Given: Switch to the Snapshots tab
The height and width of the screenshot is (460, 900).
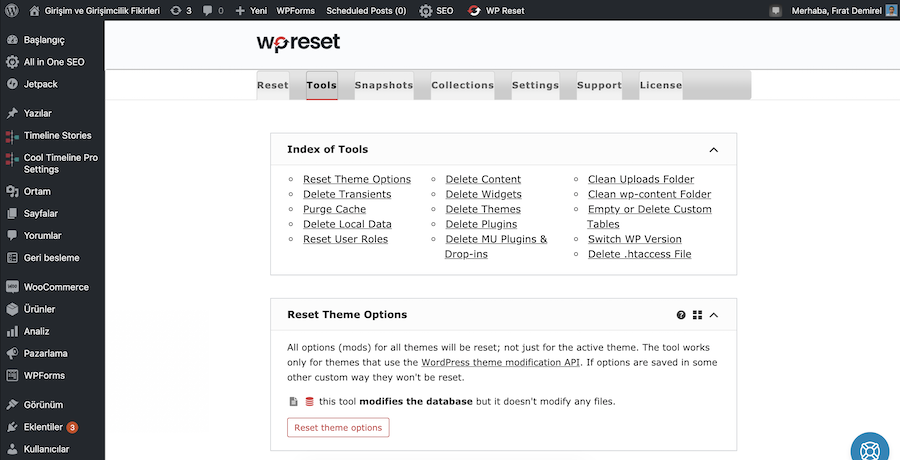Looking at the screenshot, I should click(383, 85).
